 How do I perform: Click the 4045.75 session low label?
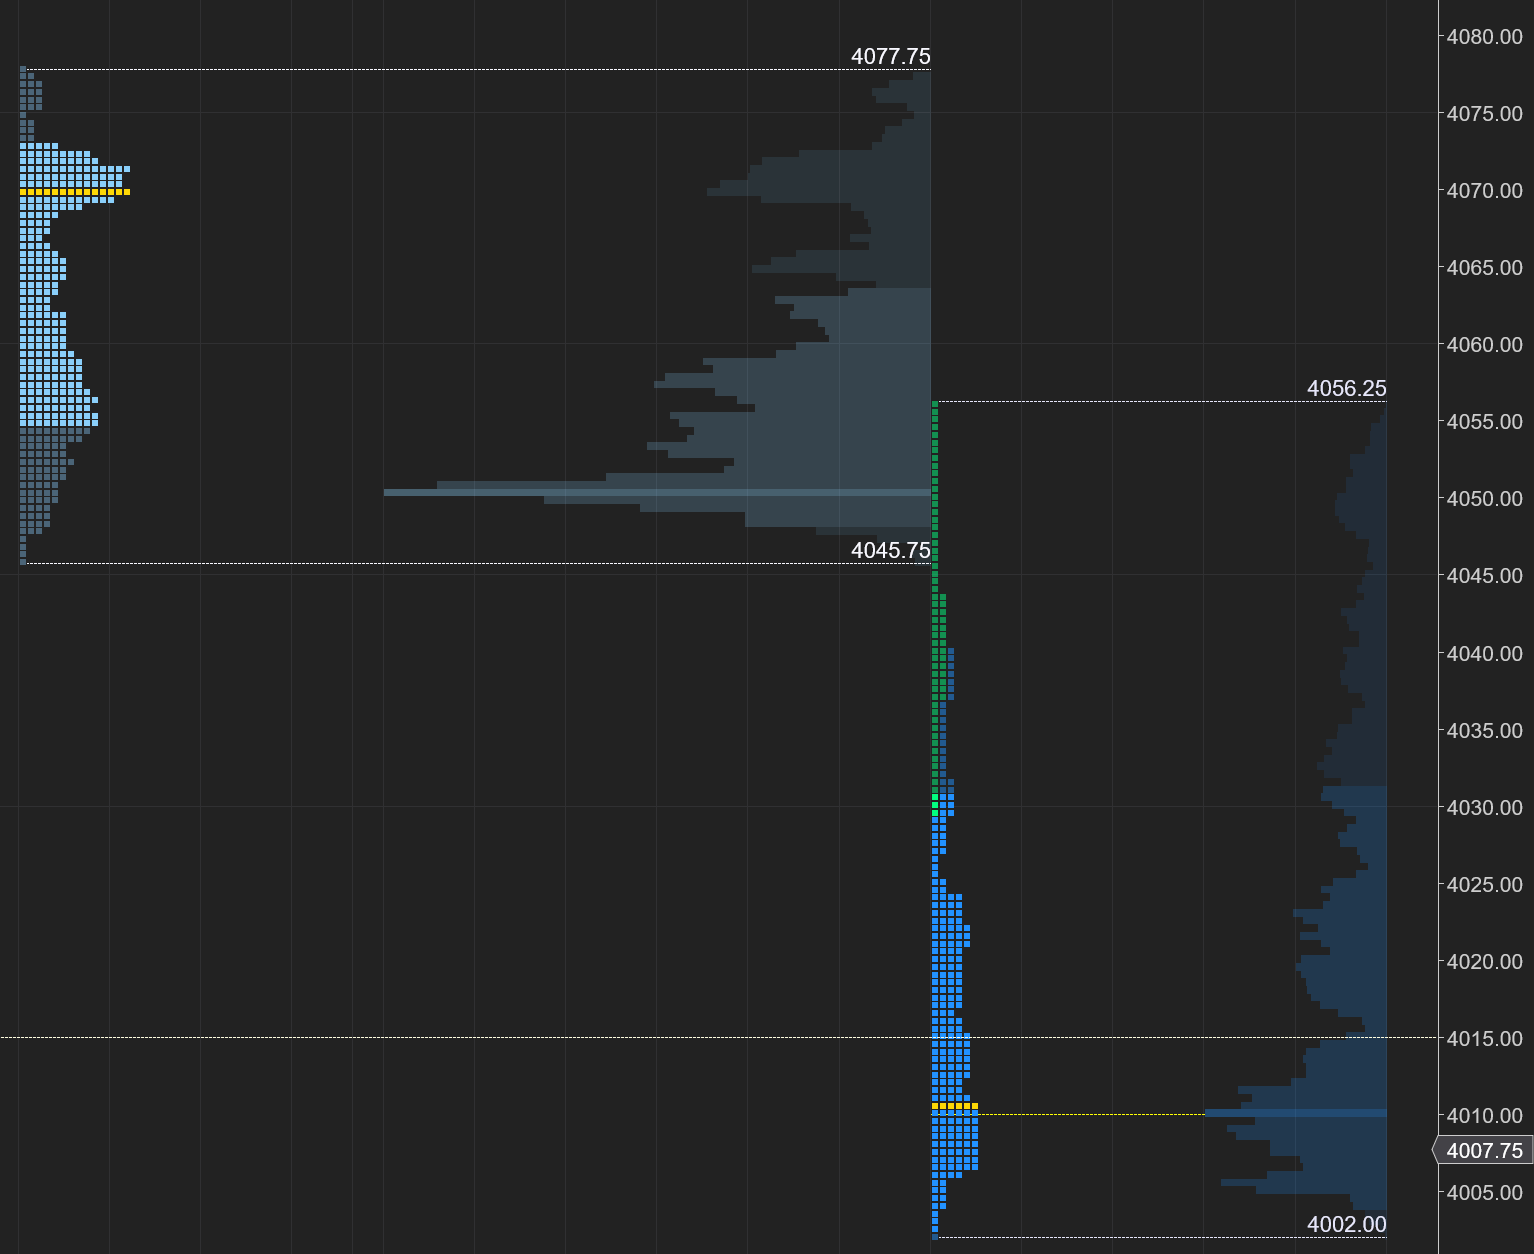click(x=890, y=551)
